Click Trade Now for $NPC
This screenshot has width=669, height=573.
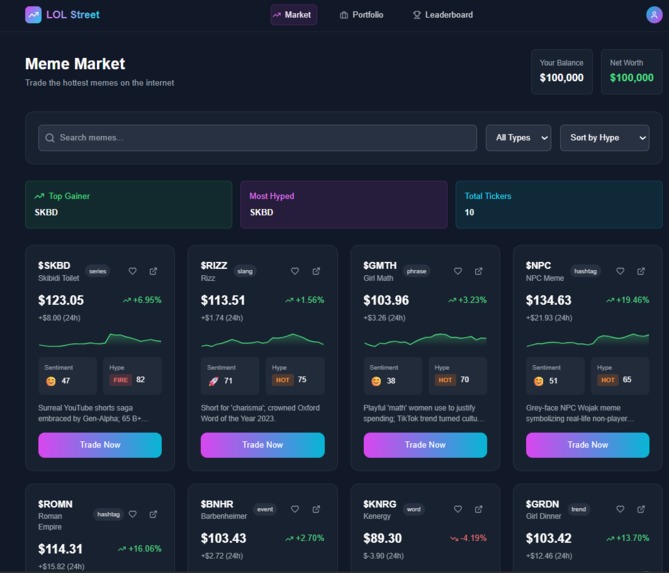[588, 445]
